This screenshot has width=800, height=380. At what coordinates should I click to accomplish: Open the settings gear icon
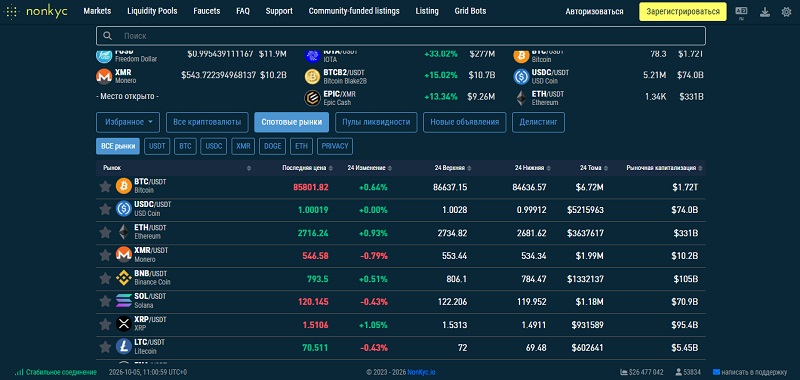[x=786, y=12]
